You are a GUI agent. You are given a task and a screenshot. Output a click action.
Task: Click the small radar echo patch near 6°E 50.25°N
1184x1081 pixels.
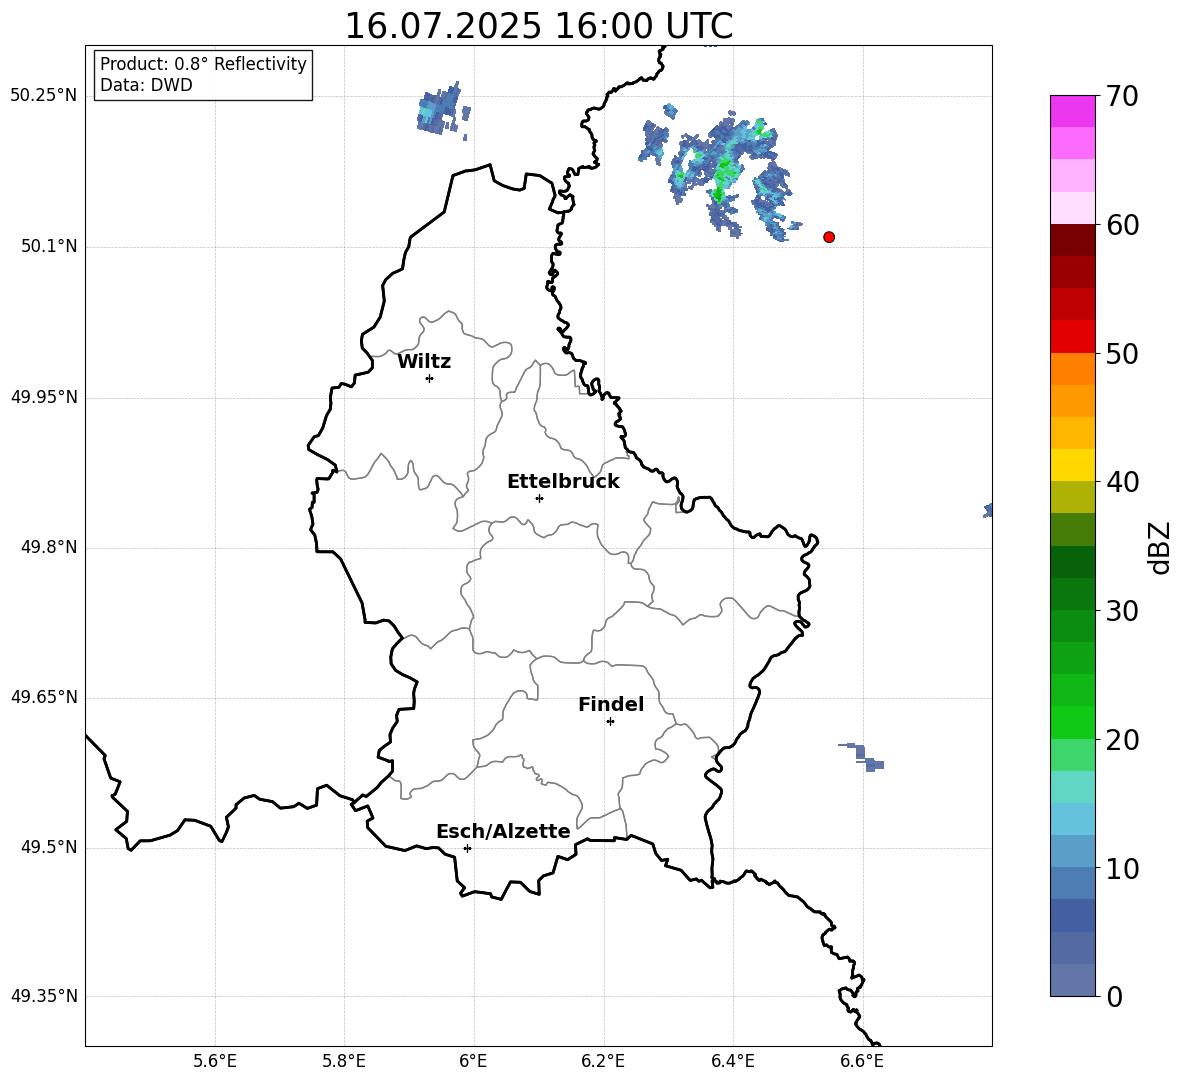[x=442, y=111]
